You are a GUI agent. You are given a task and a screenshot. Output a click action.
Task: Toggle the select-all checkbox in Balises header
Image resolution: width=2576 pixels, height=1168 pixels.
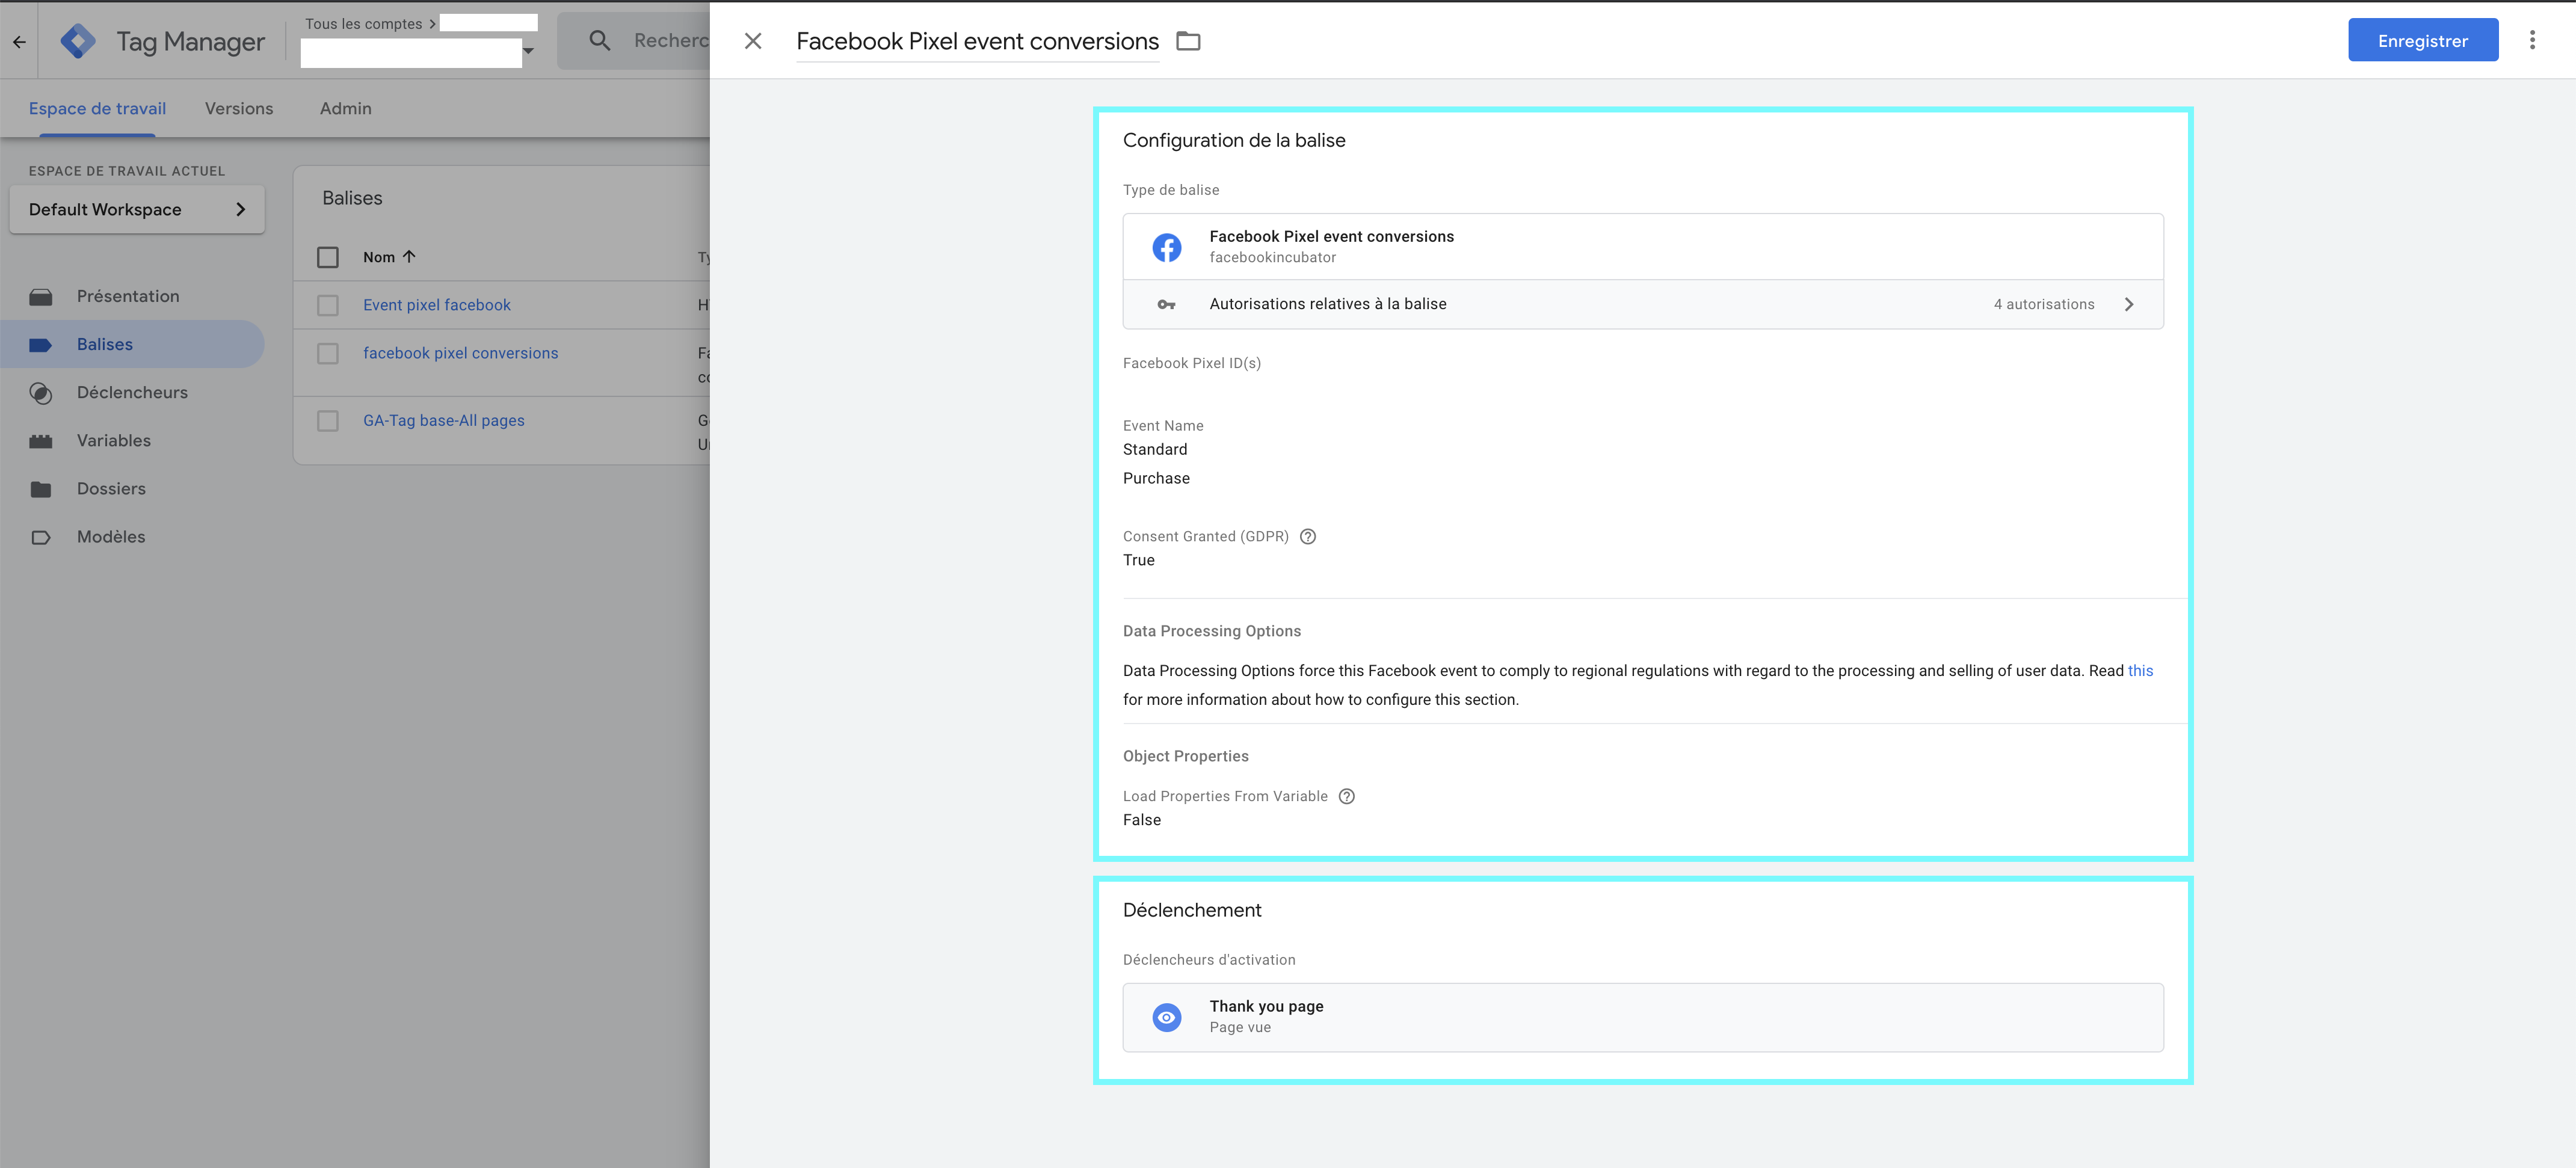327,257
